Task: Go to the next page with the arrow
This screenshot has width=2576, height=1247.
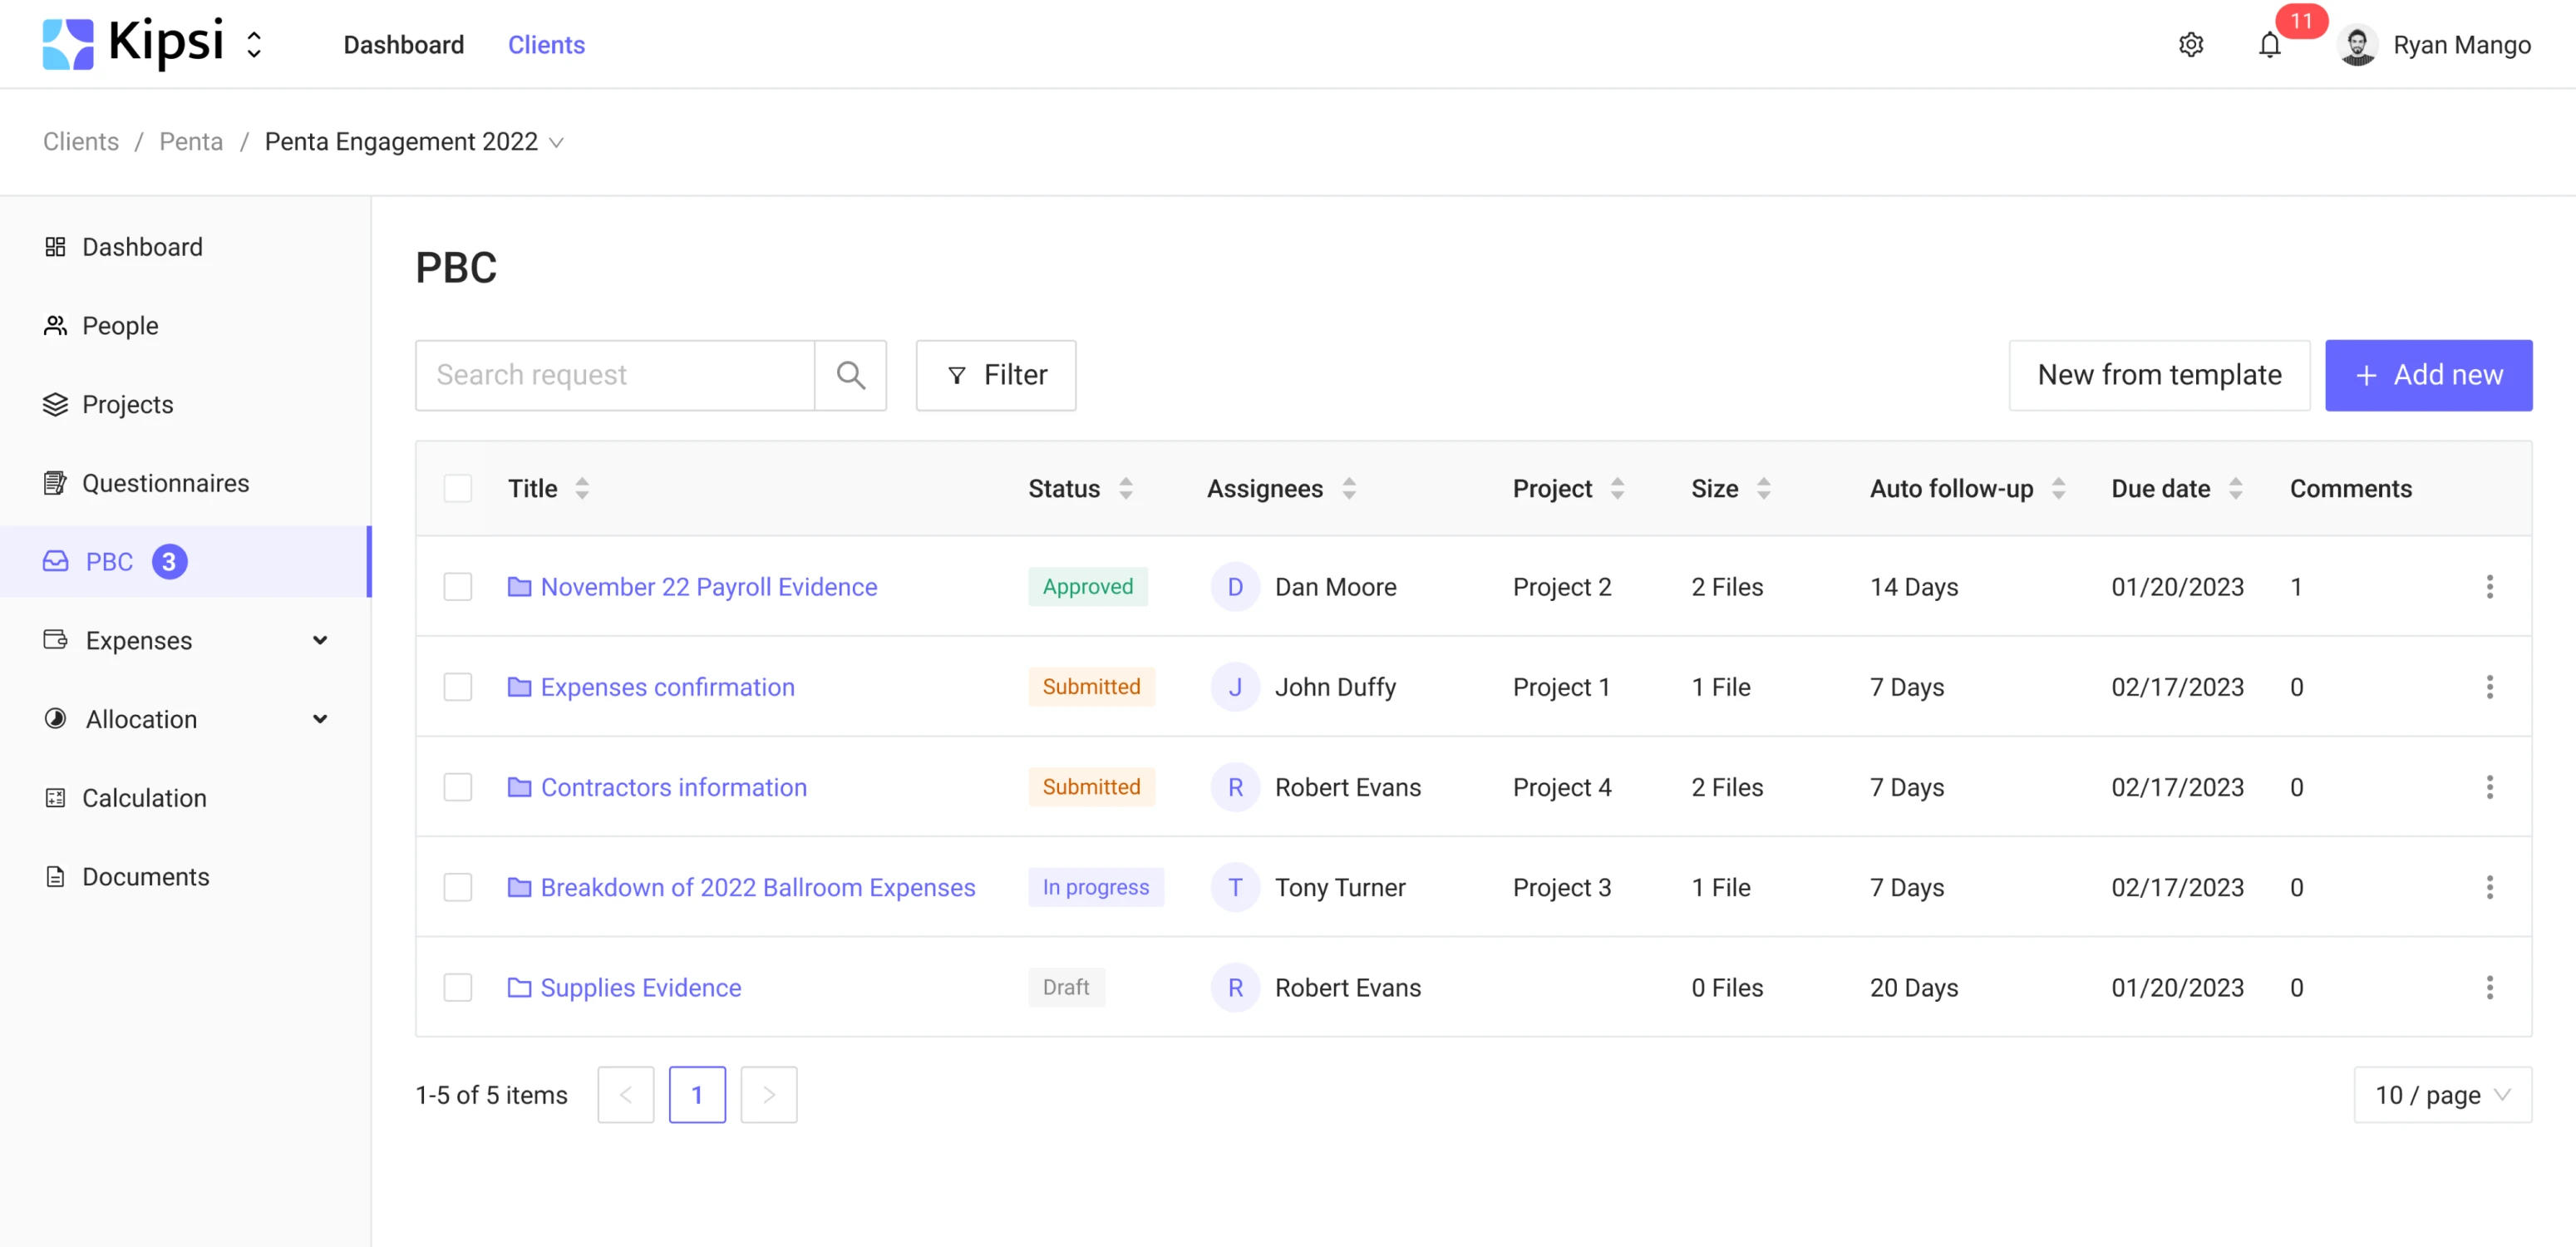Action: (x=768, y=1094)
